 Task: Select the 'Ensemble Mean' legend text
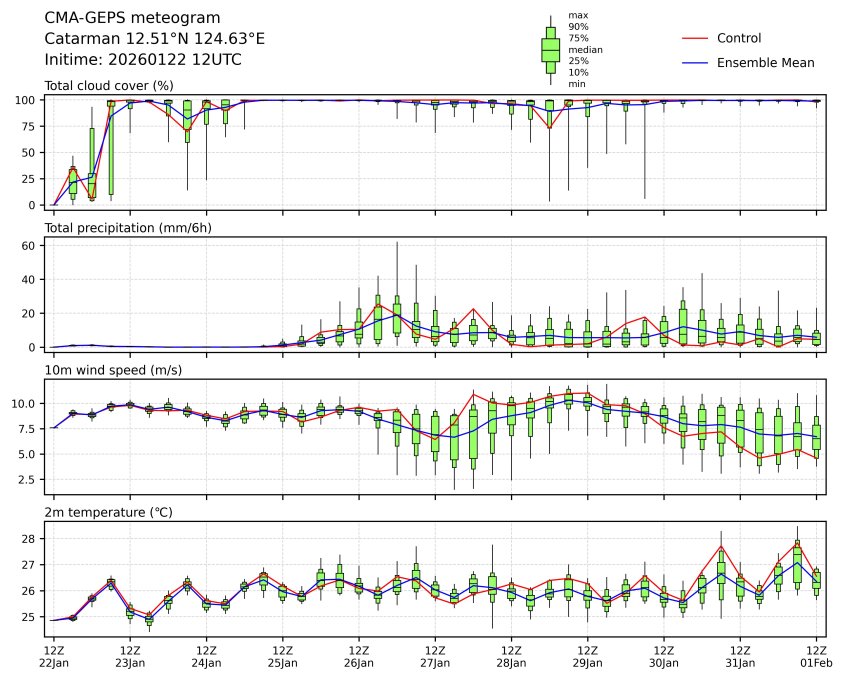[766, 62]
